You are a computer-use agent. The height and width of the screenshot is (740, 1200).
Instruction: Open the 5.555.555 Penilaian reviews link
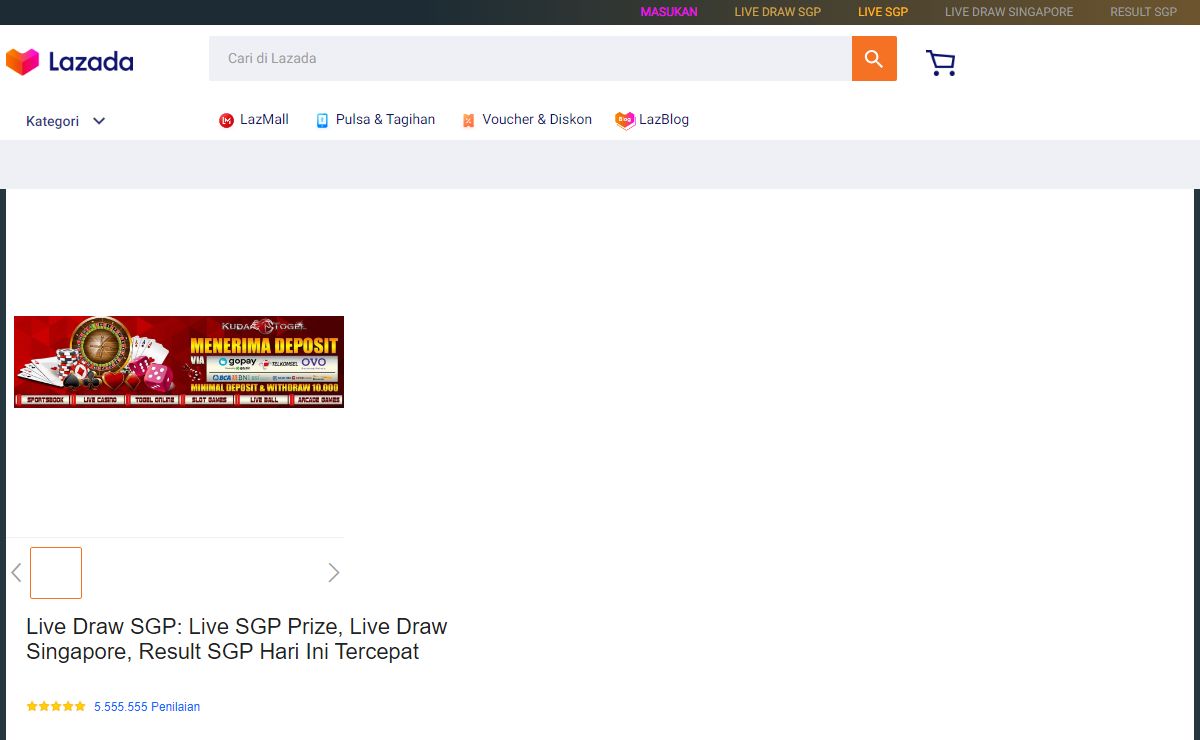tap(147, 706)
